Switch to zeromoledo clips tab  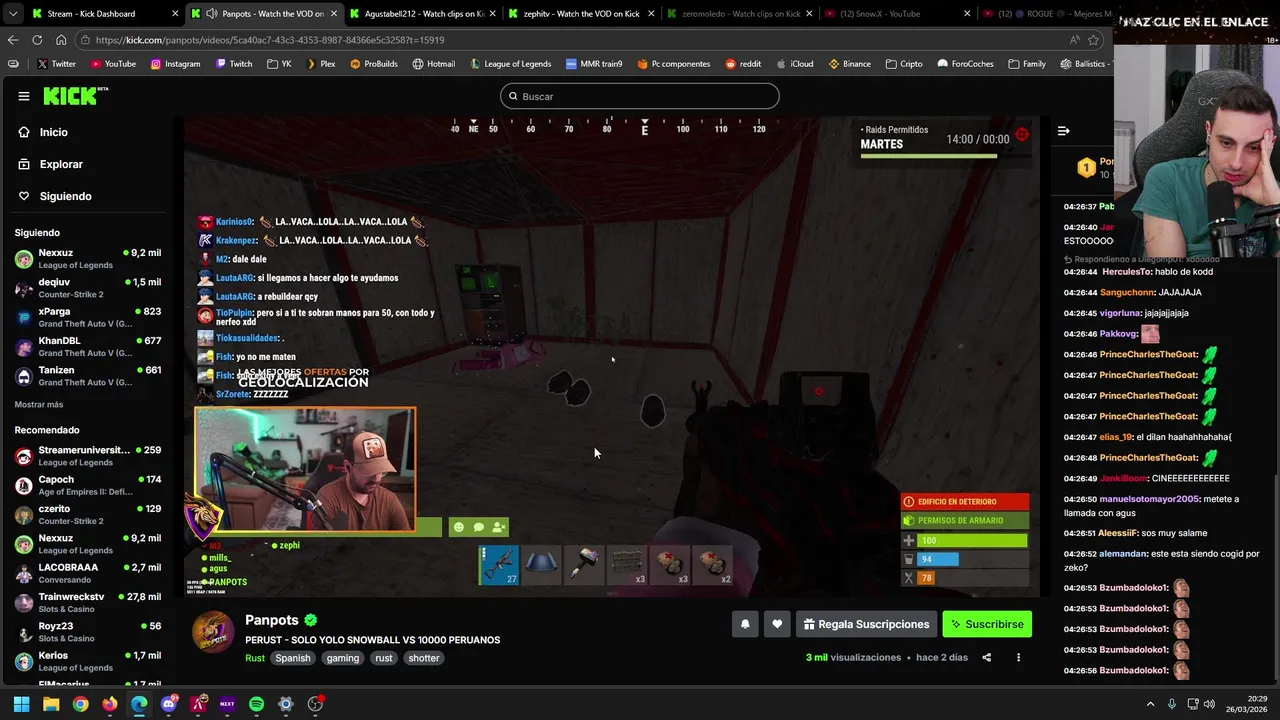pos(738,14)
